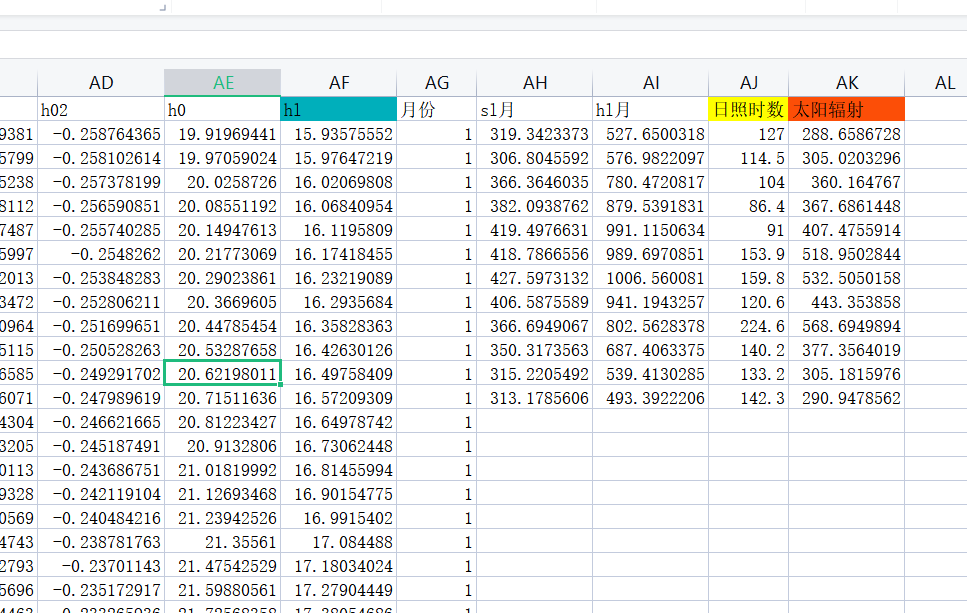This screenshot has height=613, width=967.
Task: Select cell containing 16.42630126
Action: point(339,350)
